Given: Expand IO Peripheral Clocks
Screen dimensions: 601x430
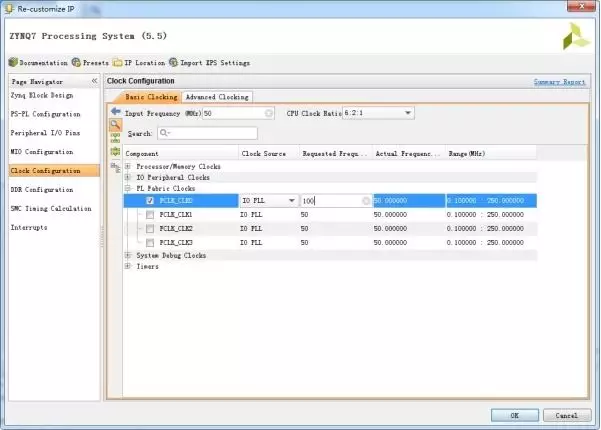Looking at the screenshot, I should (128, 177).
